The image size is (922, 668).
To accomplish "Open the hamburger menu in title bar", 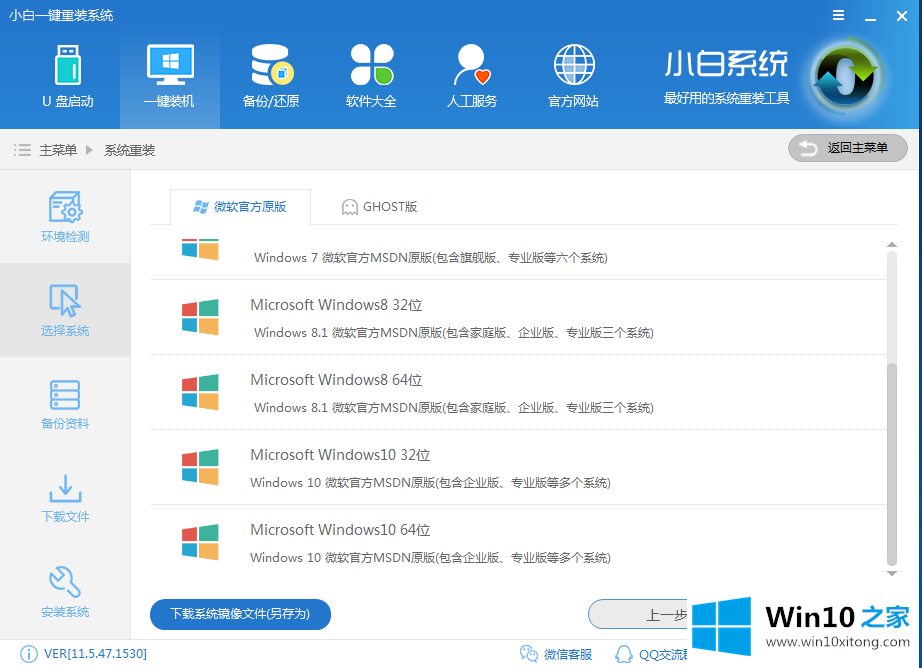I will (839, 16).
